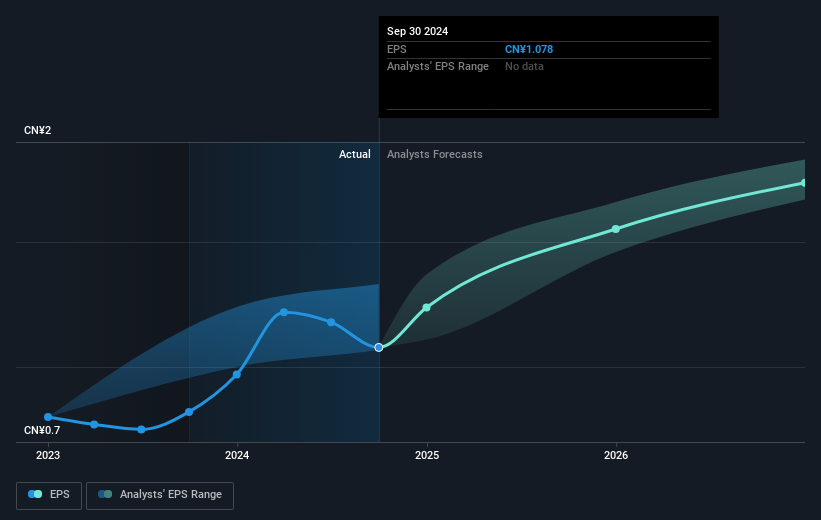Click the mid-2024 EPS data point
Image resolution: width=821 pixels, height=520 pixels.
click(x=331, y=322)
